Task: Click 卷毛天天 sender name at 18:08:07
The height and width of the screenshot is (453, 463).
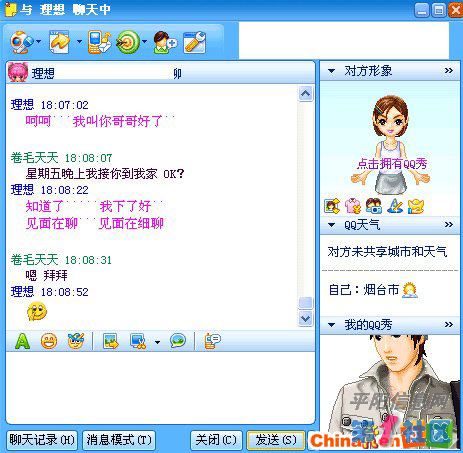Action: tap(34, 157)
